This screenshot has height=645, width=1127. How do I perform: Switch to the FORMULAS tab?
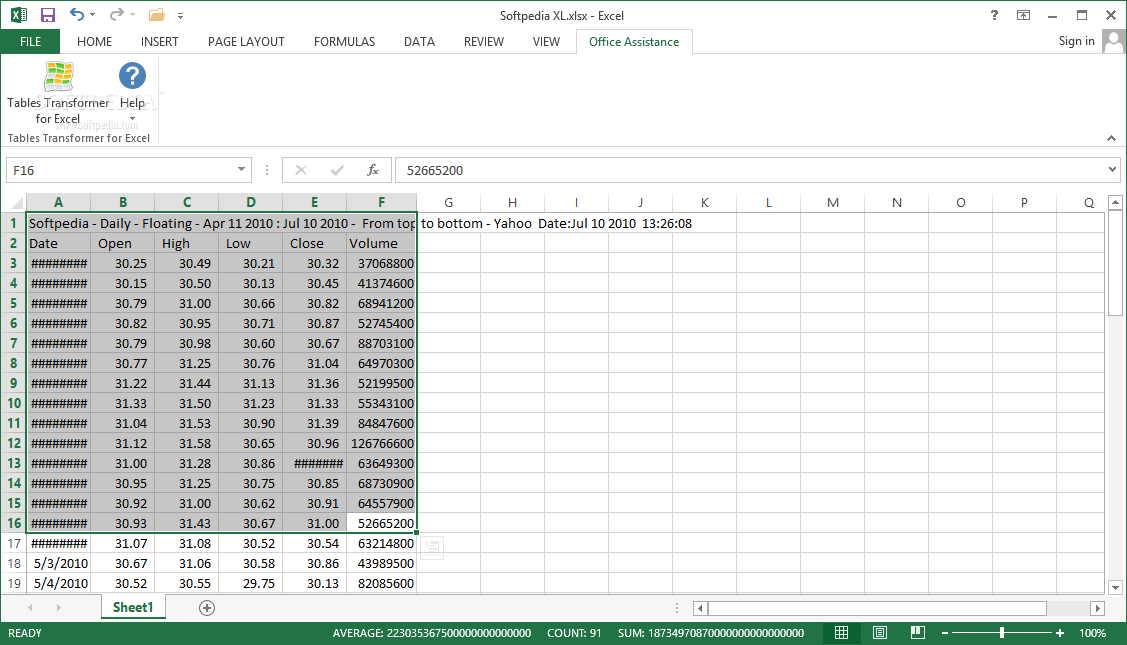[x=344, y=42]
